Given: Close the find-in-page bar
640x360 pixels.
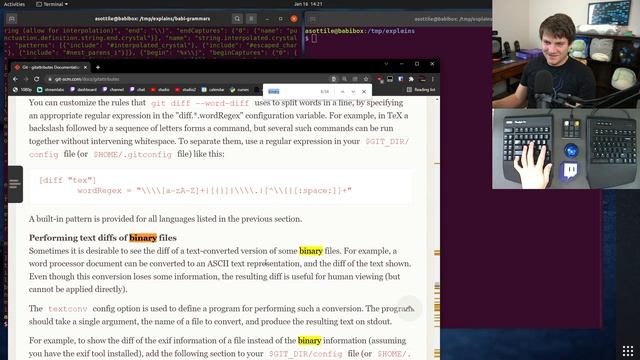Looking at the screenshot, I should pyautogui.click(x=364, y=91).
